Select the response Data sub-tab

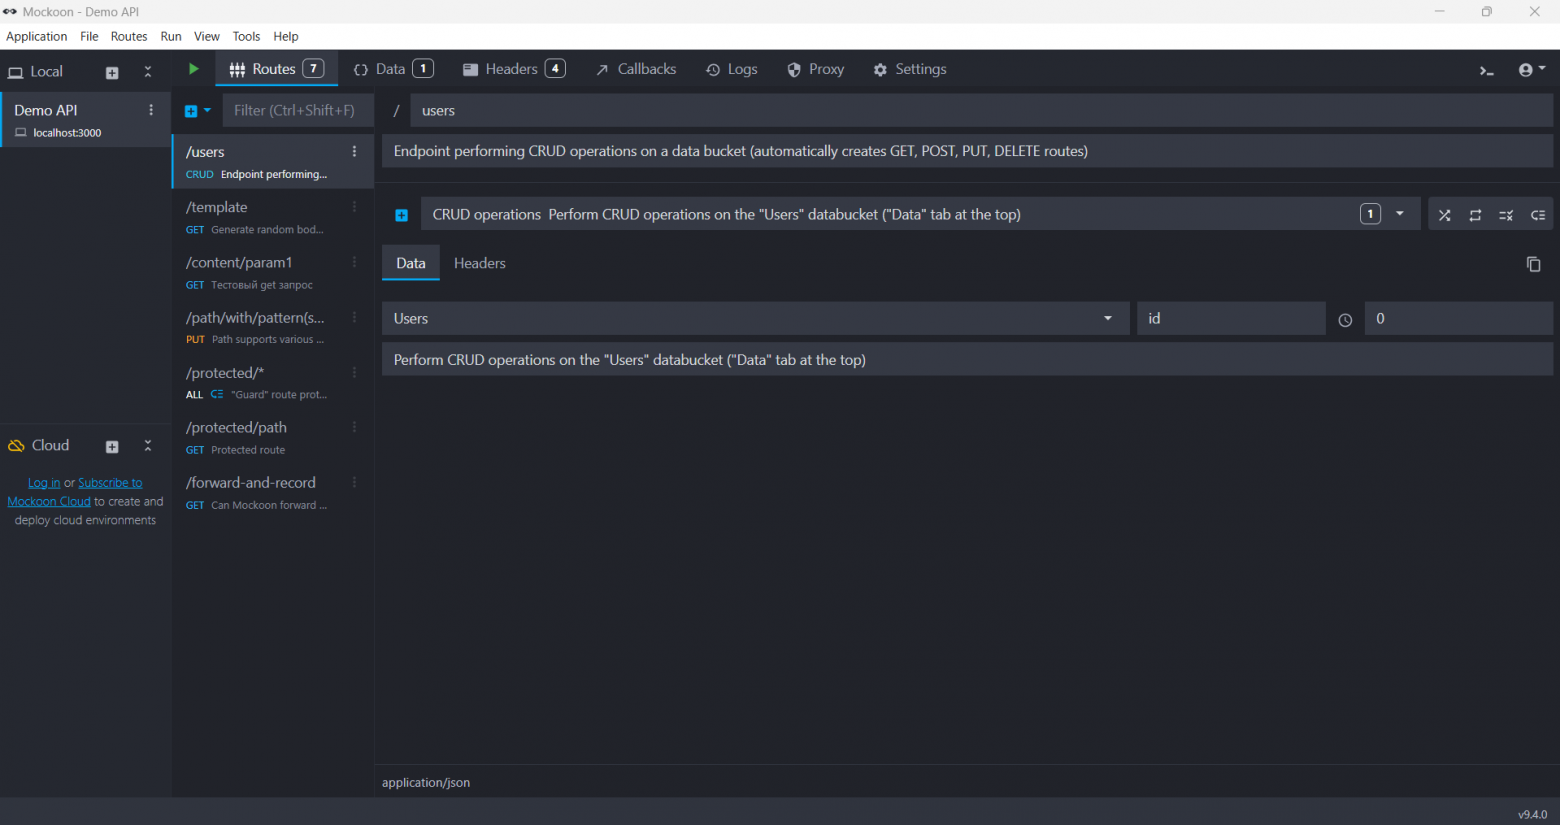pyautogui.click(x=411, y=263)
